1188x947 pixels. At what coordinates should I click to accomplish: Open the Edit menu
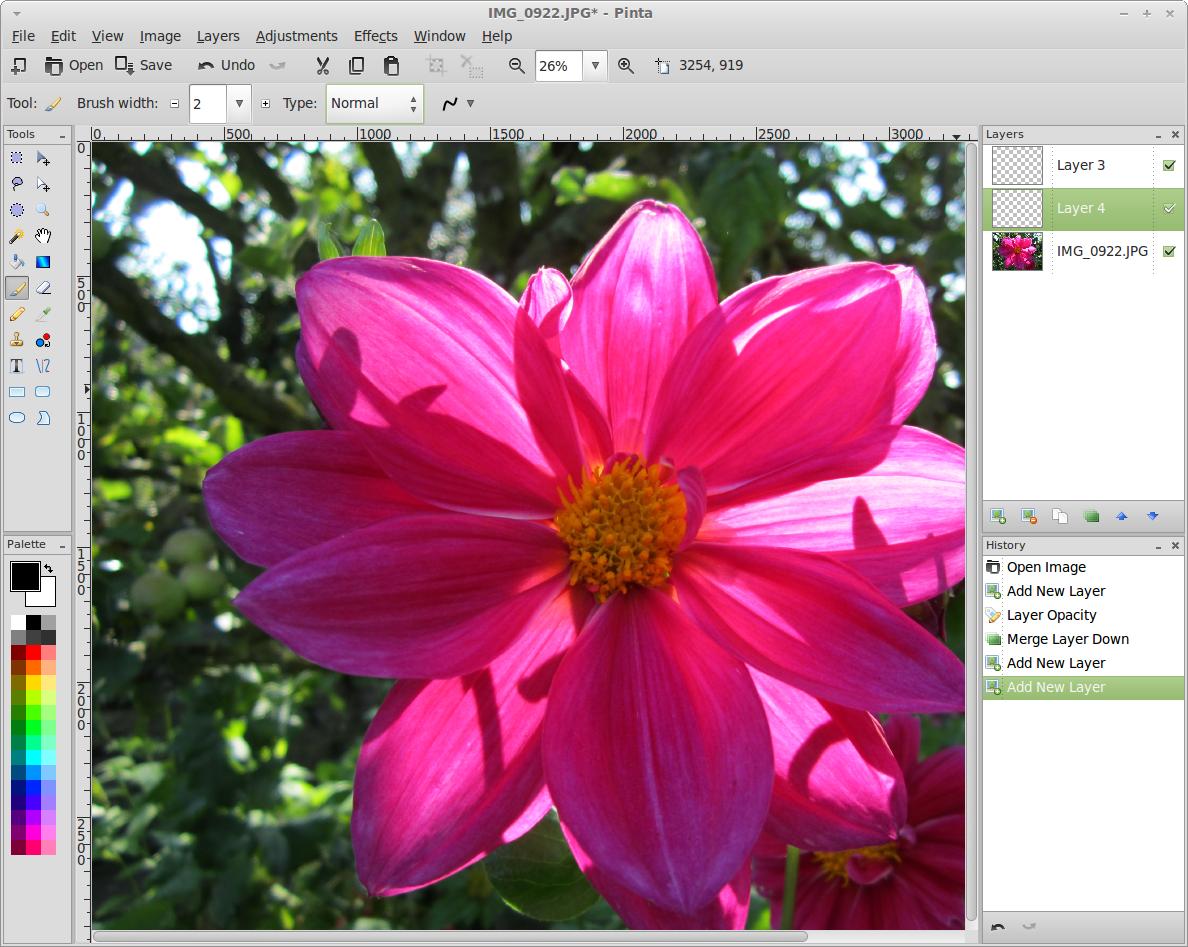tap(63, 36)
